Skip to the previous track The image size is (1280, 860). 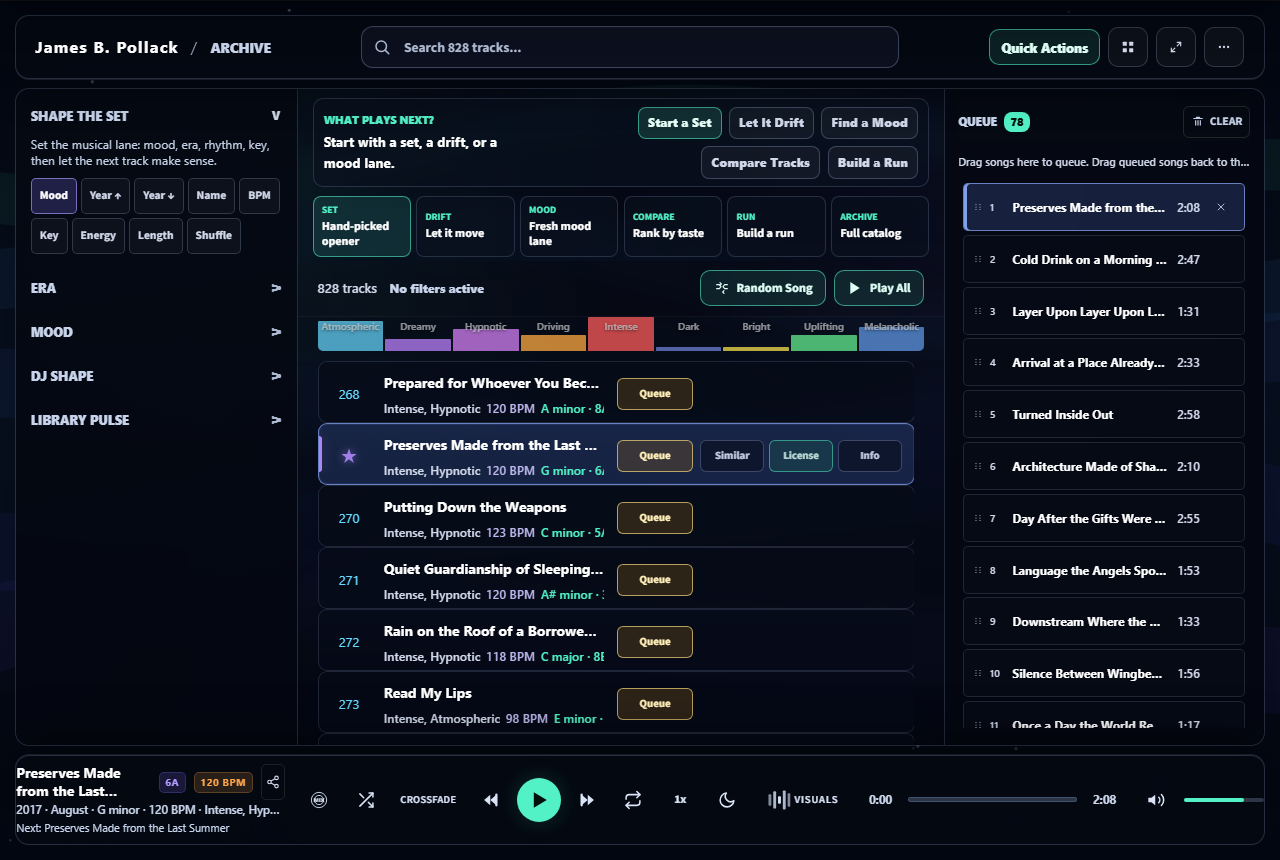pyautogui.click(x=491, y=800)
